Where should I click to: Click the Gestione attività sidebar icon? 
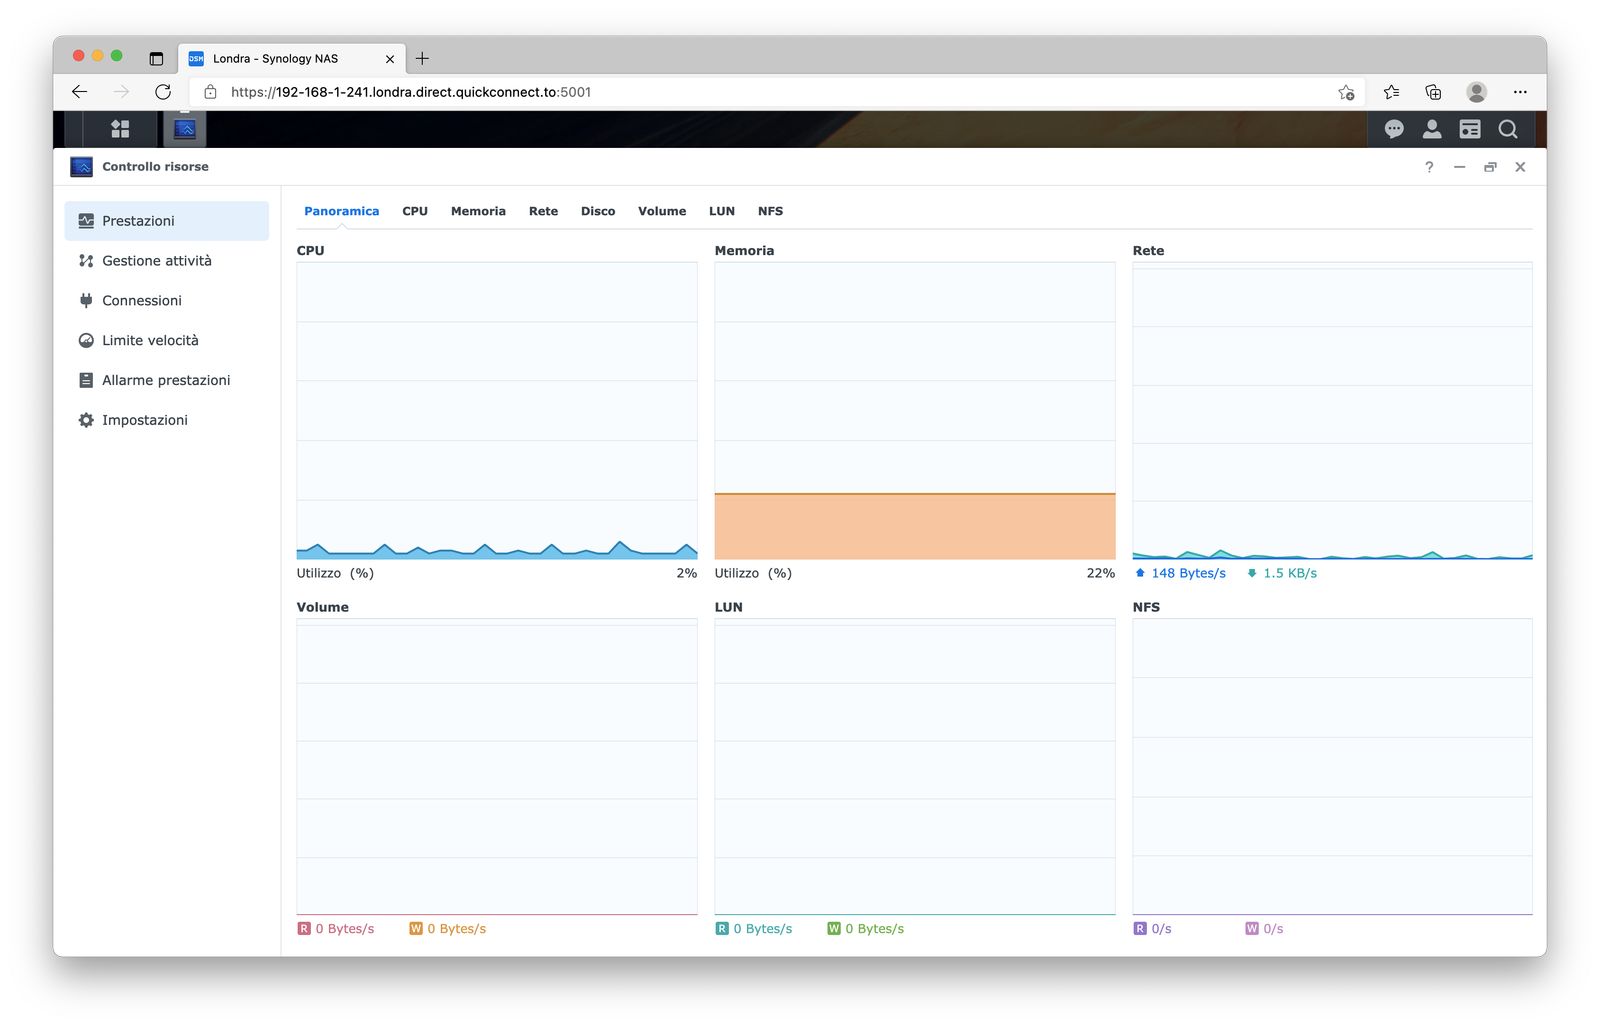click(x=86, y=261)
